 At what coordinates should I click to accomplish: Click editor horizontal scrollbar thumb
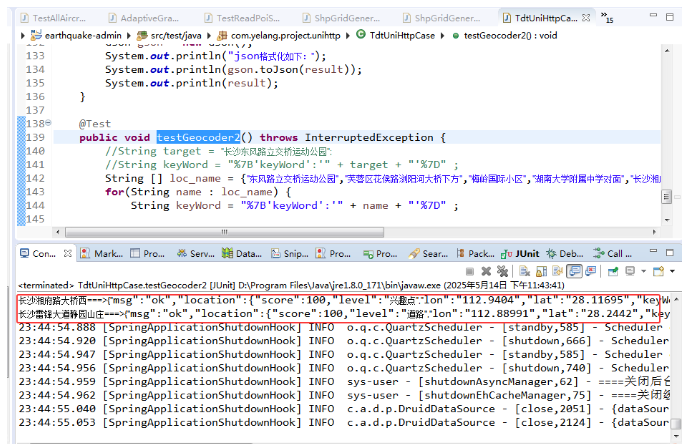pyautogui.click(x=224, y=232)
